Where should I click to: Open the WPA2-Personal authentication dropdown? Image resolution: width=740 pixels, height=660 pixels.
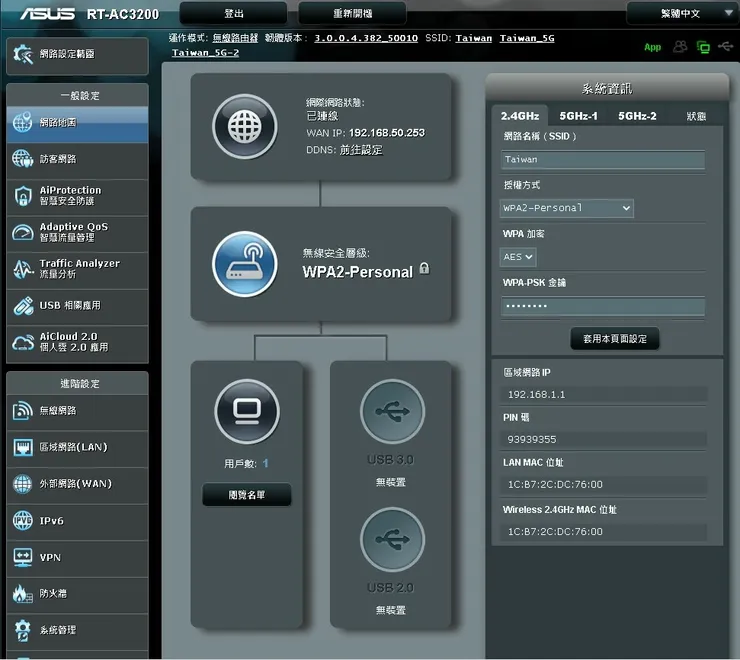point(566,208)
